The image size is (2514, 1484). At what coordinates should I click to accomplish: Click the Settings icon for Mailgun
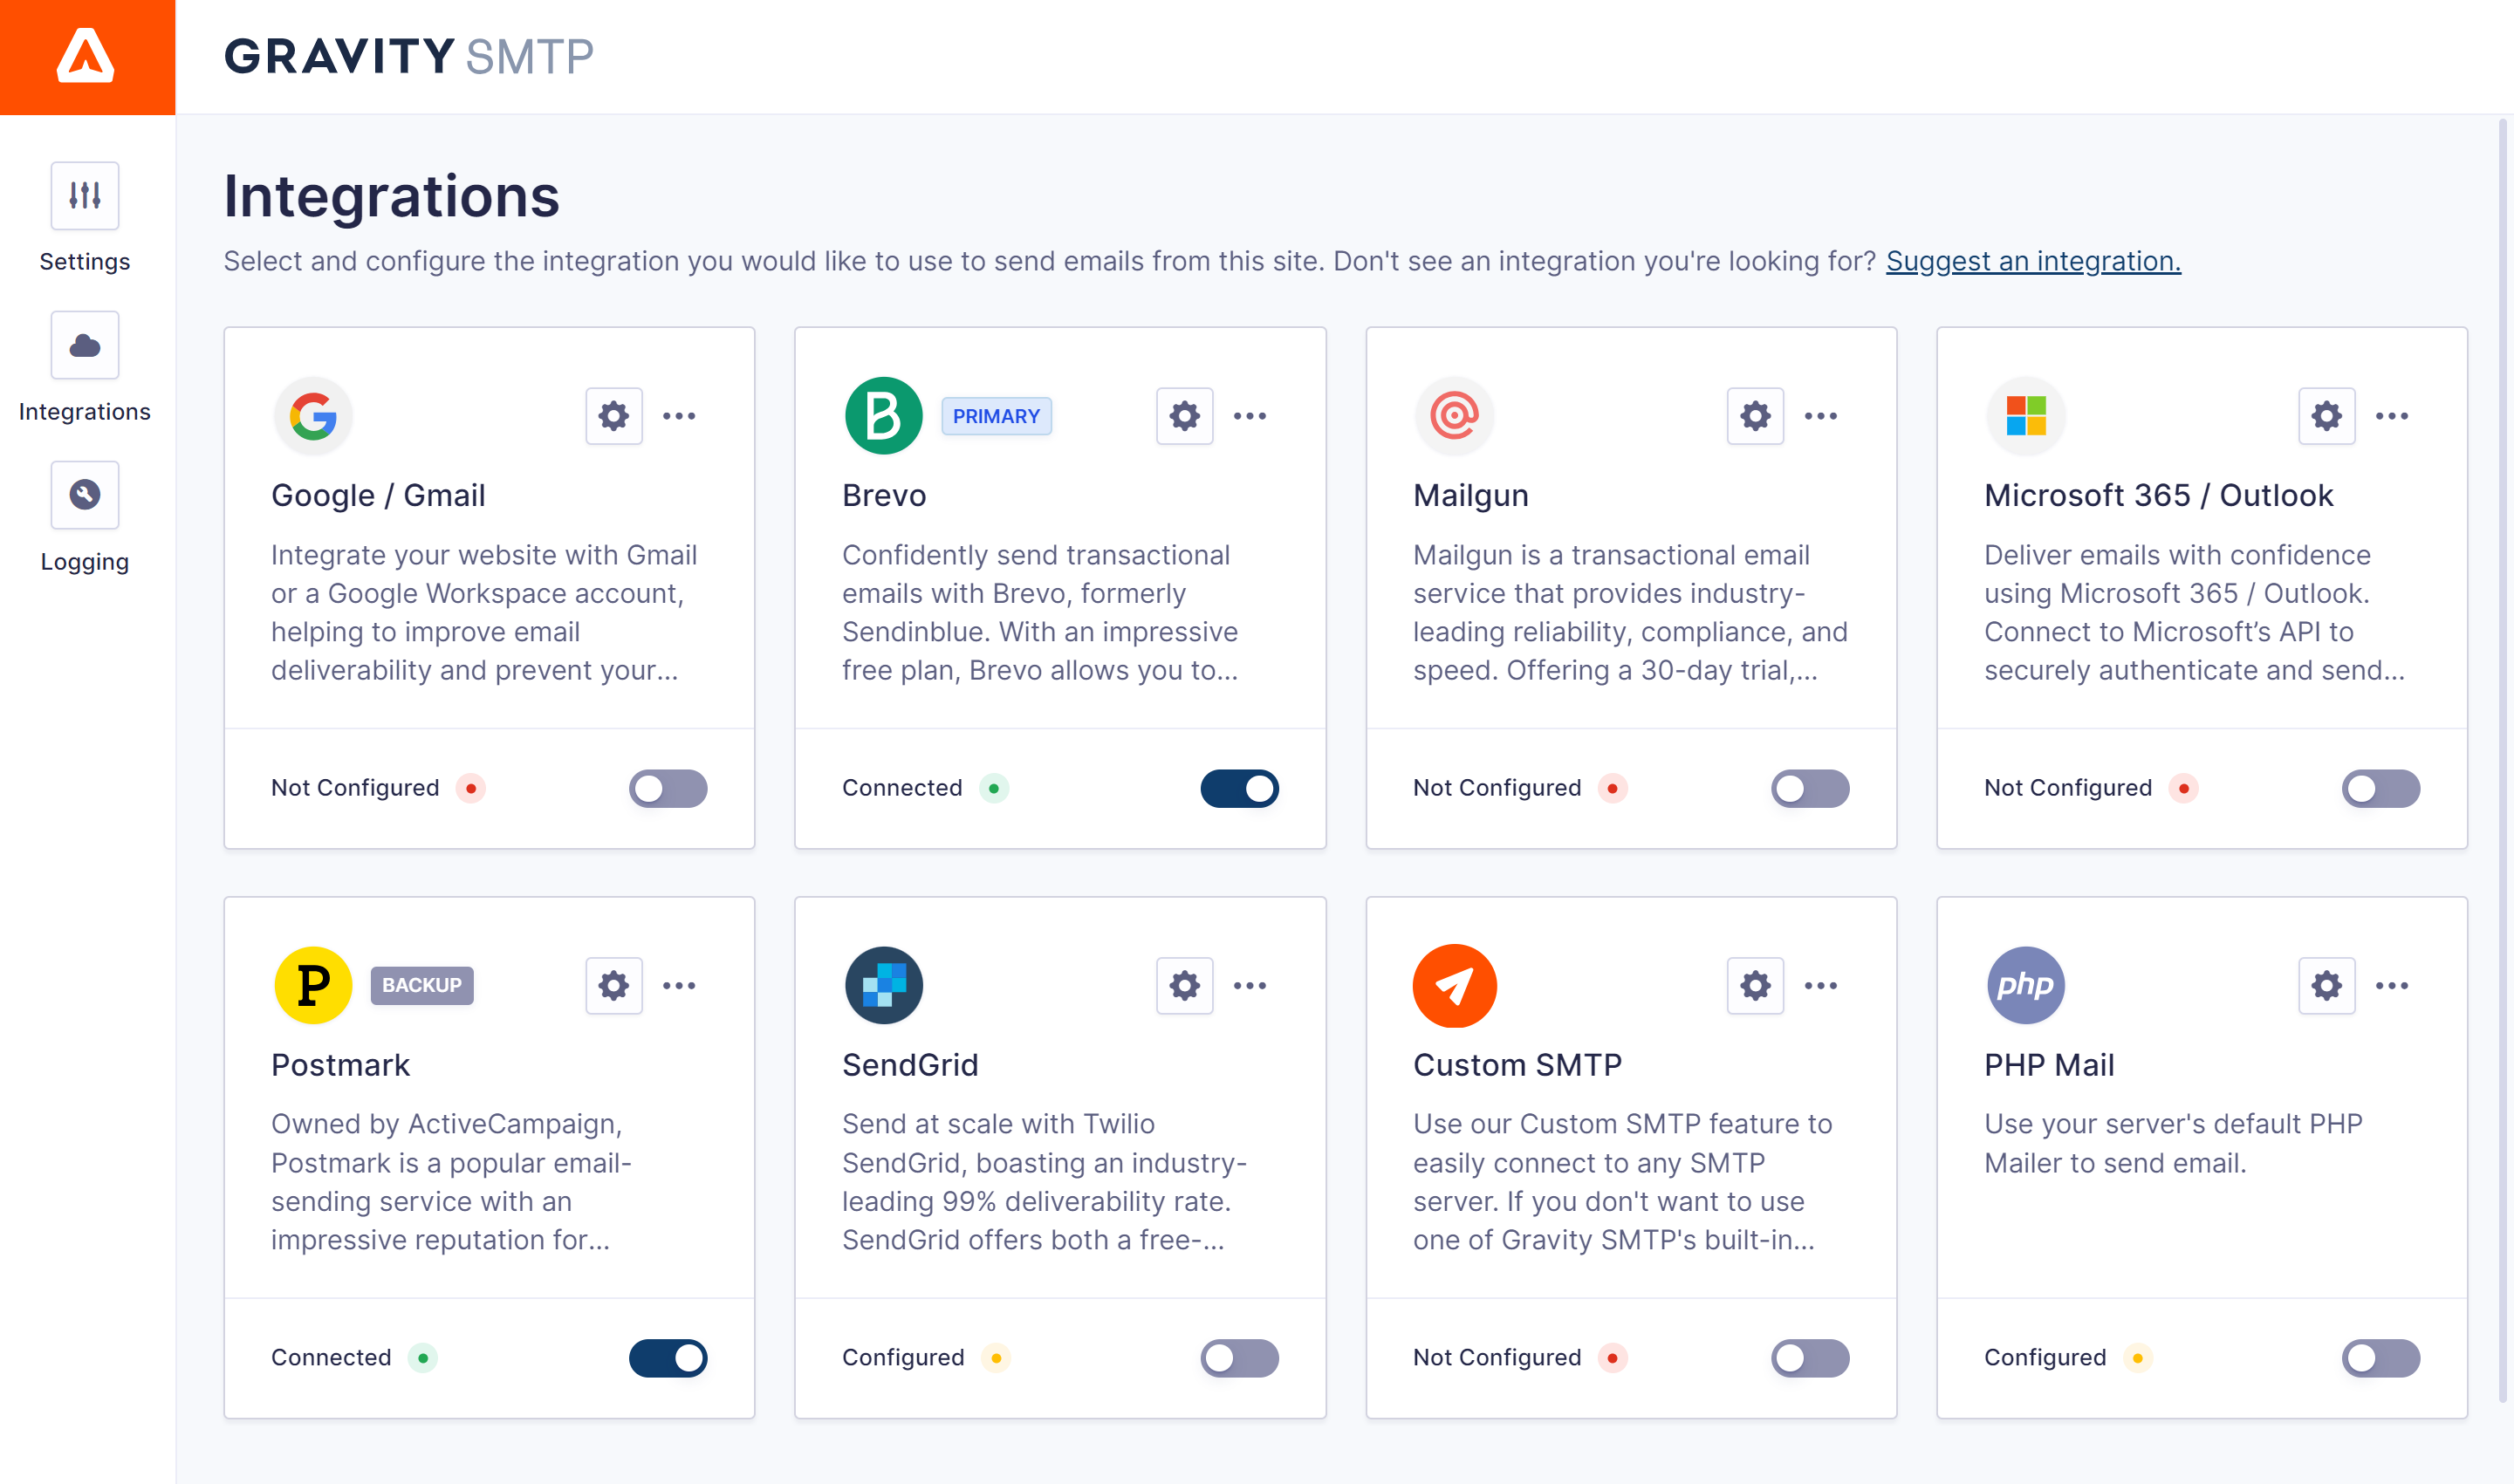coord(1754,415)
